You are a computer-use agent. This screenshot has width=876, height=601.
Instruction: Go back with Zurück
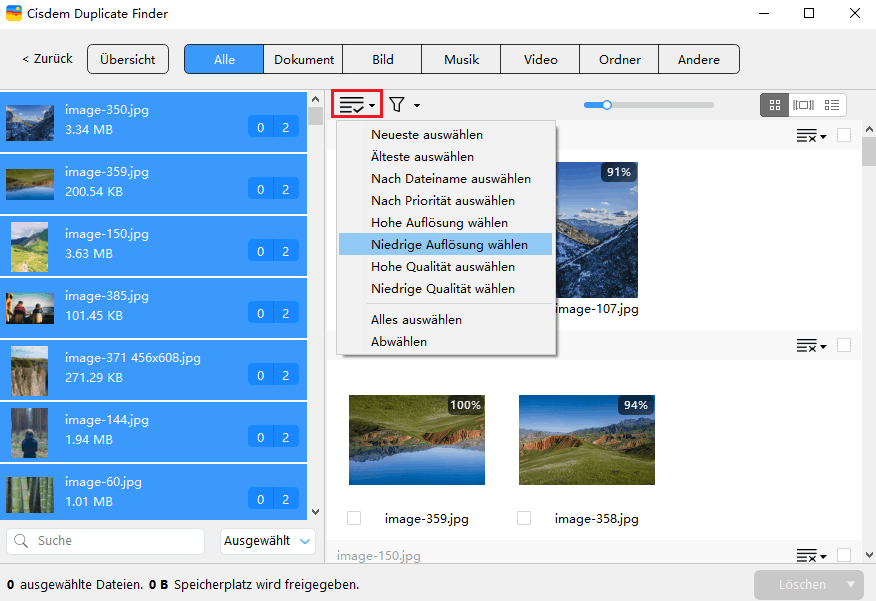point(47,59)
